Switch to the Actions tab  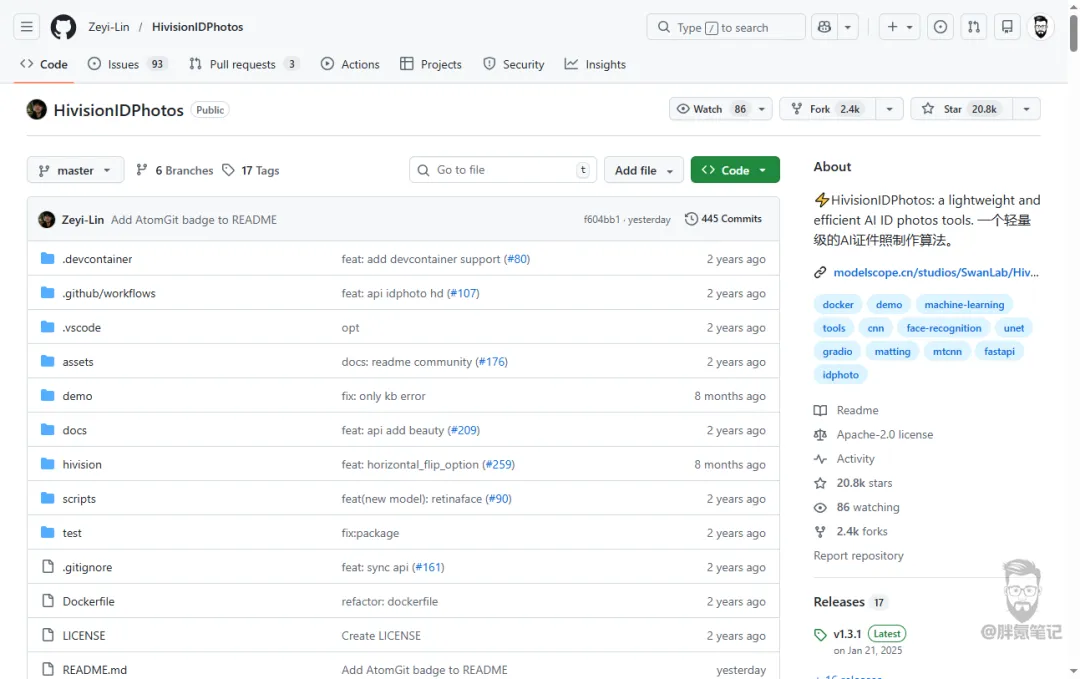coord(350,64)
